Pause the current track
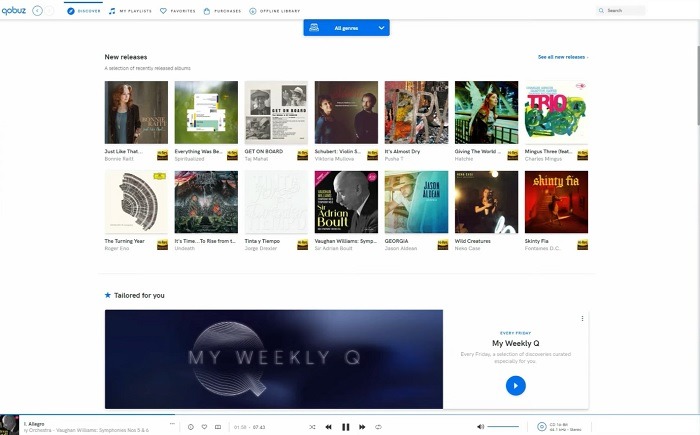Viewport: 700px width, 435px height. (346, 427)
